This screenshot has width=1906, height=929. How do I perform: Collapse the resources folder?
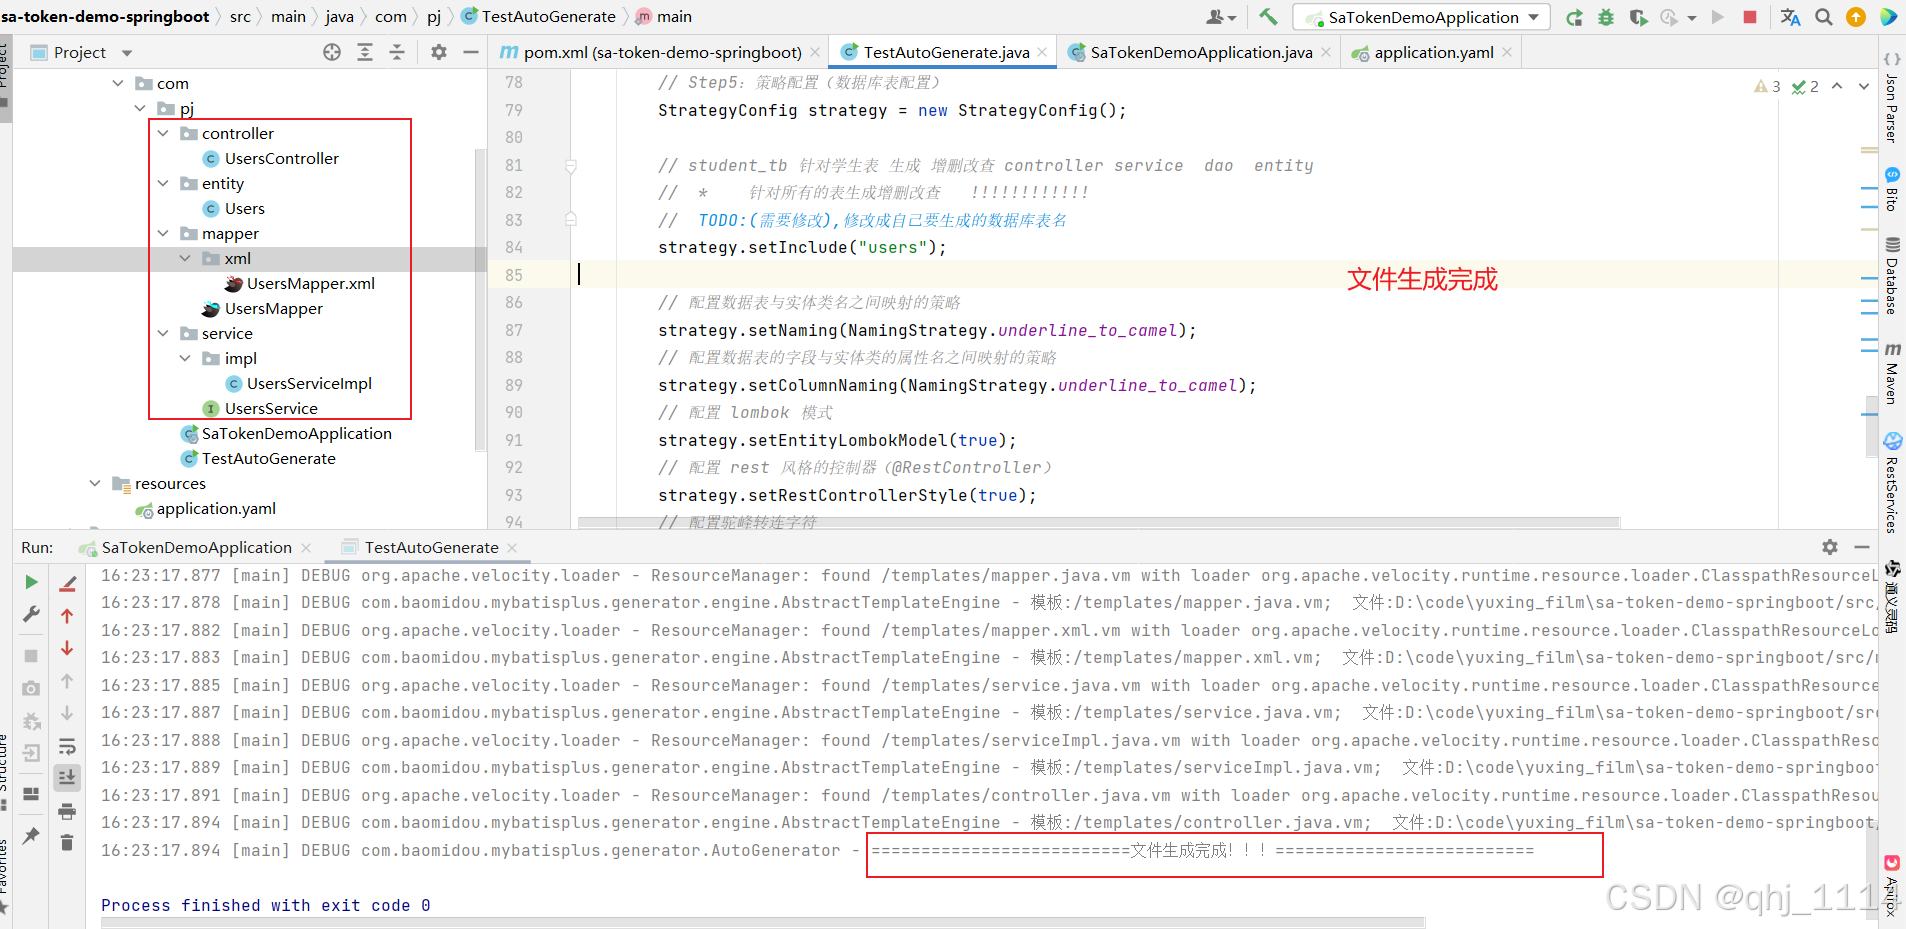[x=95, y=483]
